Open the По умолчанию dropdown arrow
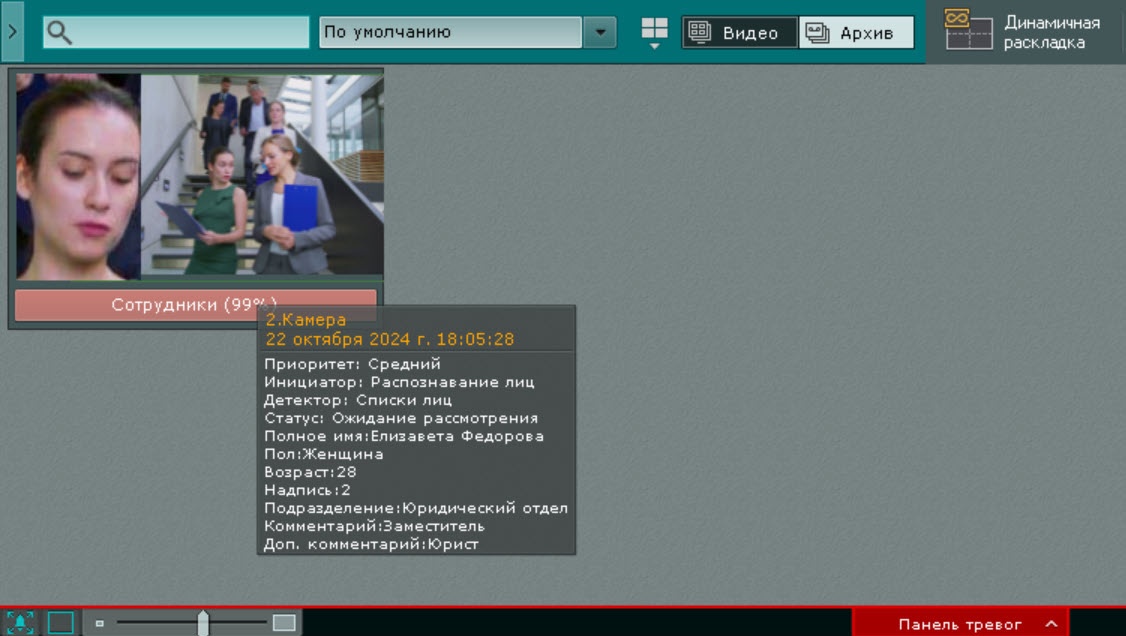 pos(599,32)
